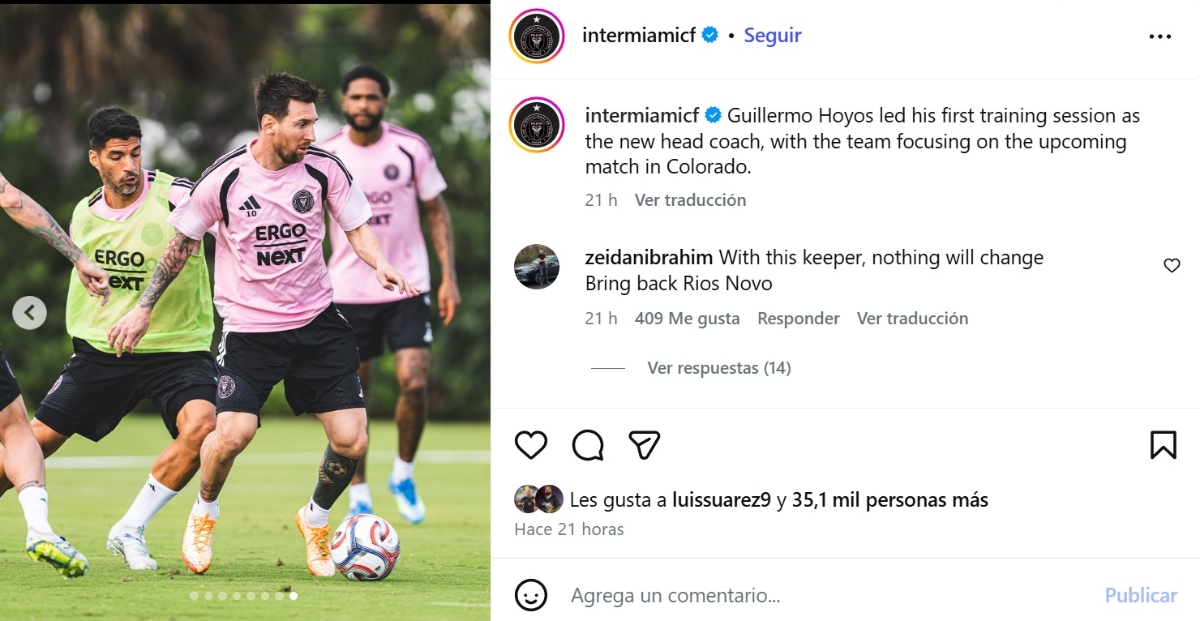This screenshot has height=621, width=1200.
Task: Save post with the bookmark icon
Action: click(1163, 445)
